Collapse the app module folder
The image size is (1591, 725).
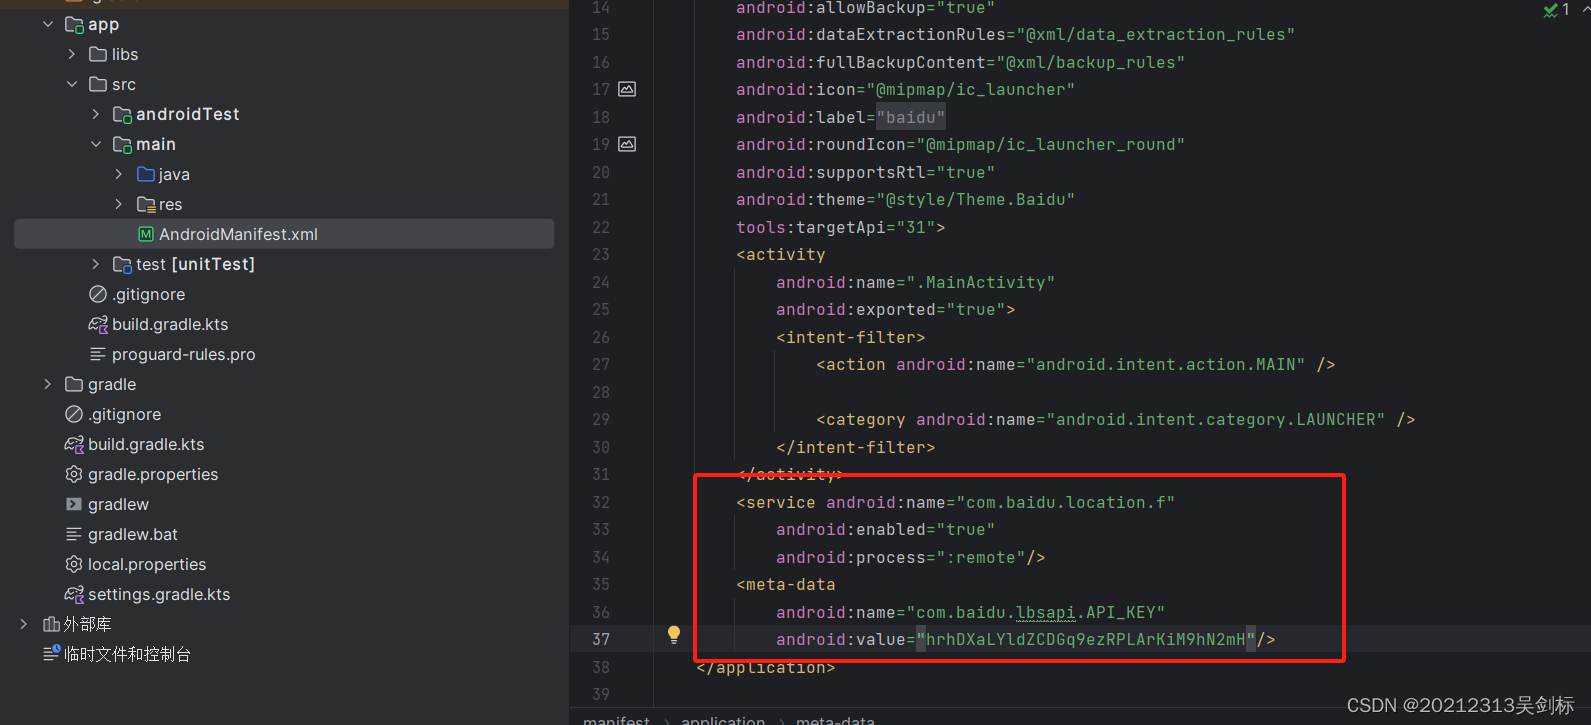pos(48,24)
